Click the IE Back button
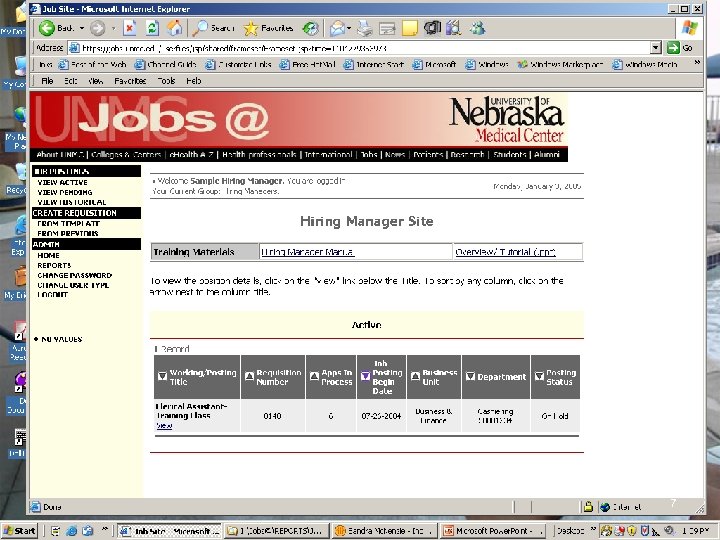 click(56, 28)
